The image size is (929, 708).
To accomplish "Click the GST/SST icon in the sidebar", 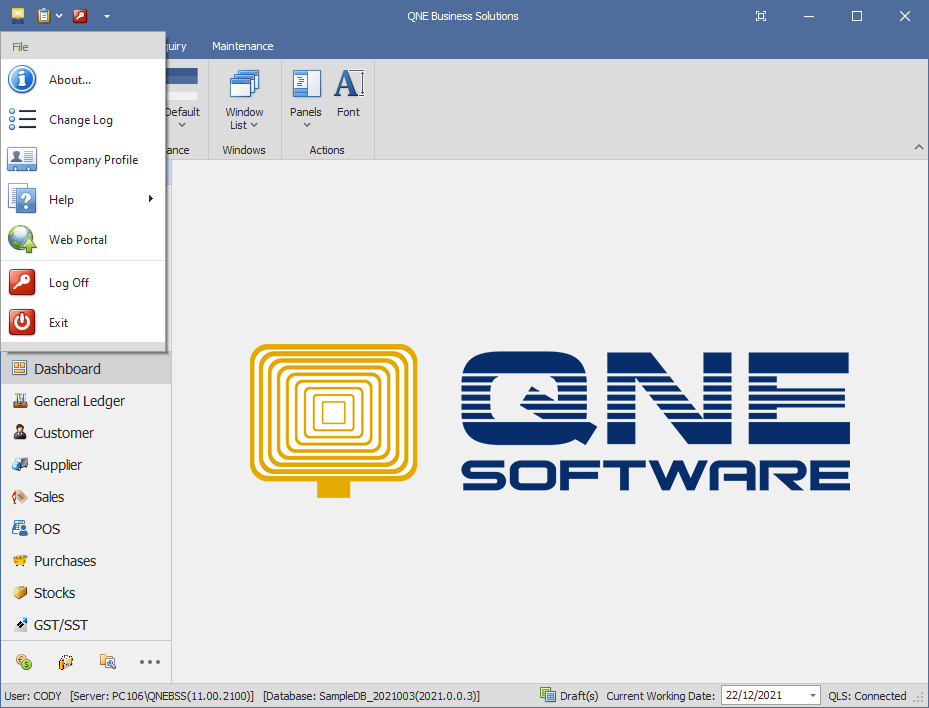I will 20,624.
